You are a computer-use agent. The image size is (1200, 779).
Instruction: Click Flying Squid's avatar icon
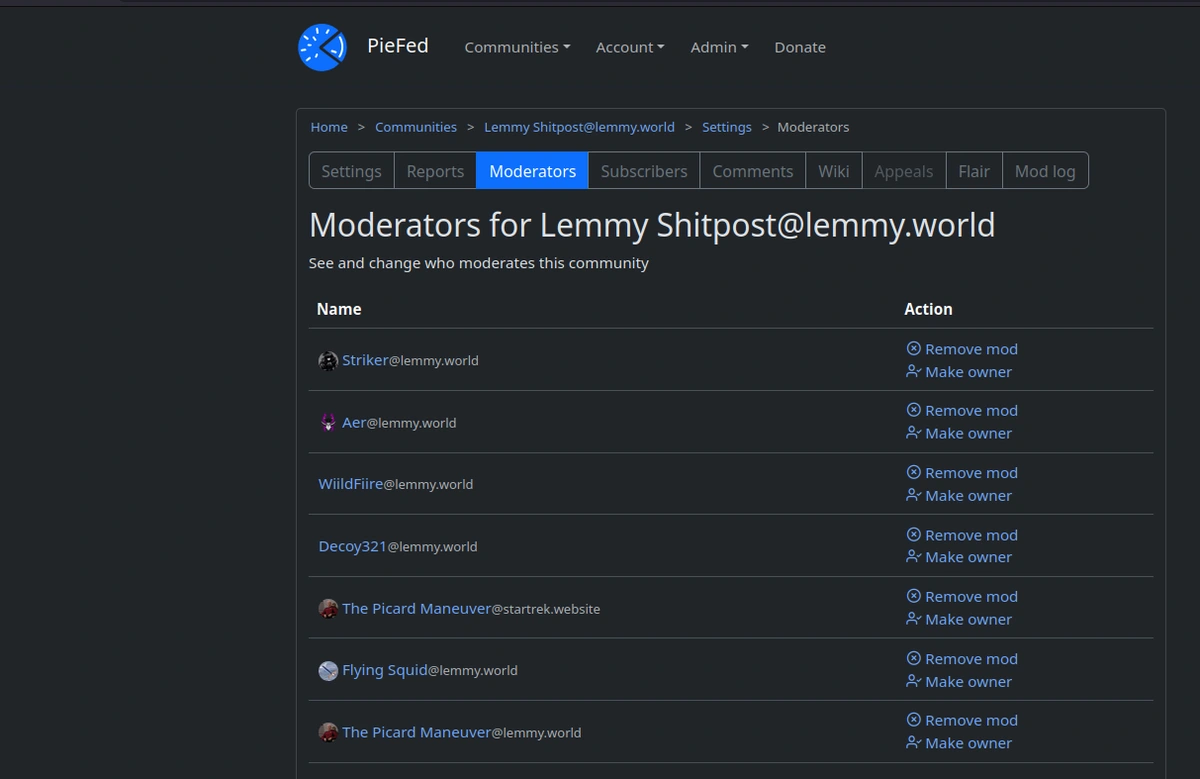click(x=328, y=671)
